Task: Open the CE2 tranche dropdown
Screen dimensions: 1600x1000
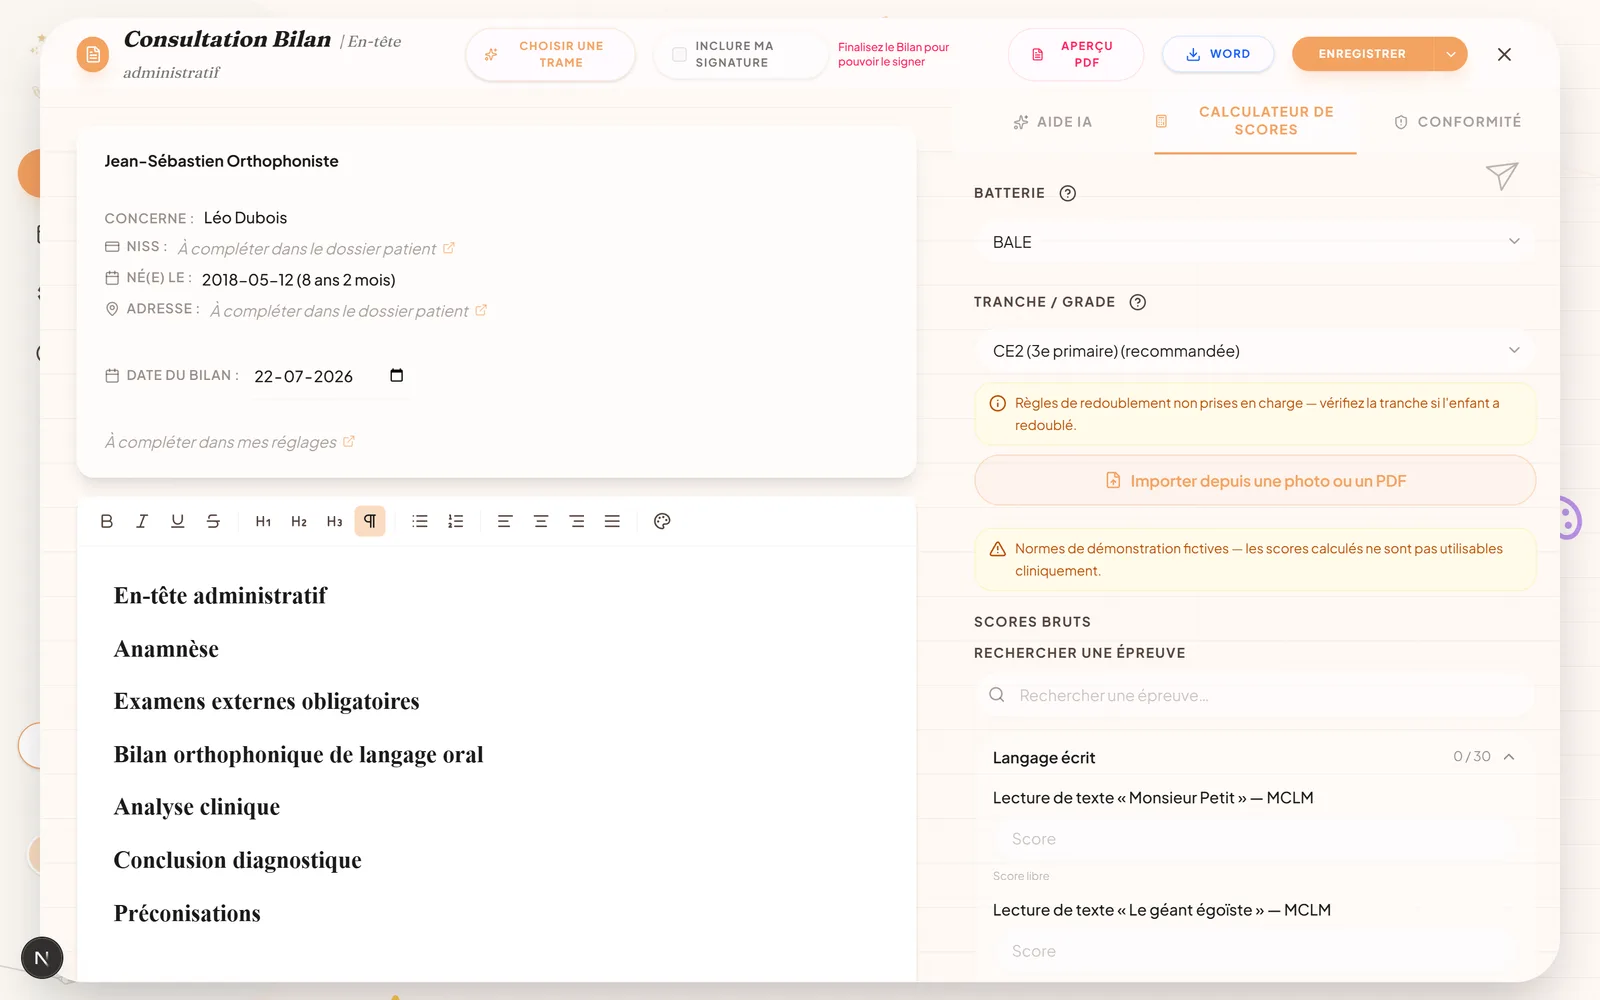Action: tap(1255, 351)
